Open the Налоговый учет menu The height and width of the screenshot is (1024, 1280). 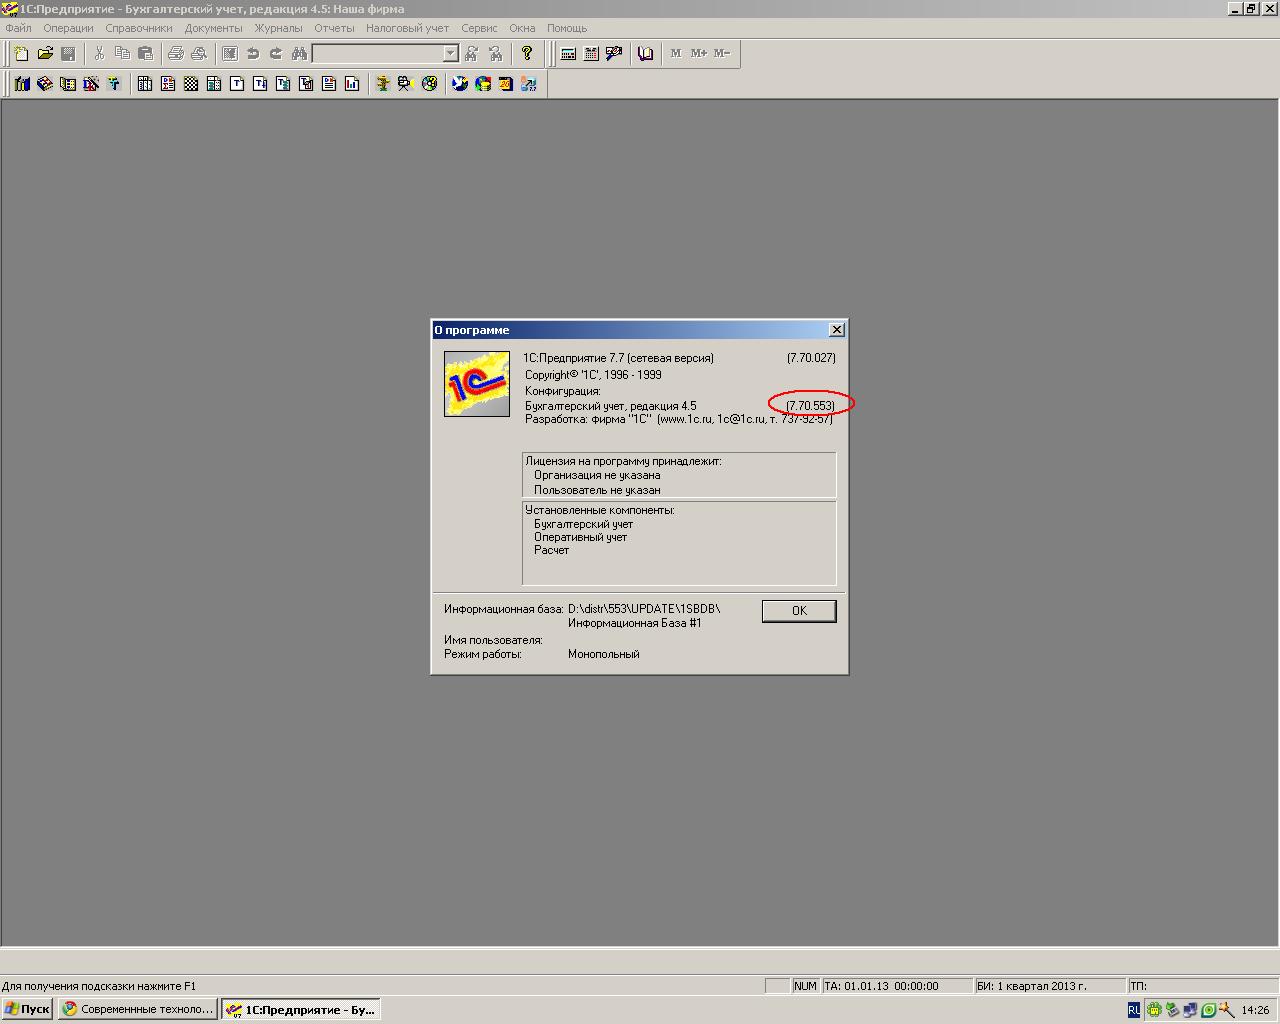pyautogui.click(x=407, y=28)
